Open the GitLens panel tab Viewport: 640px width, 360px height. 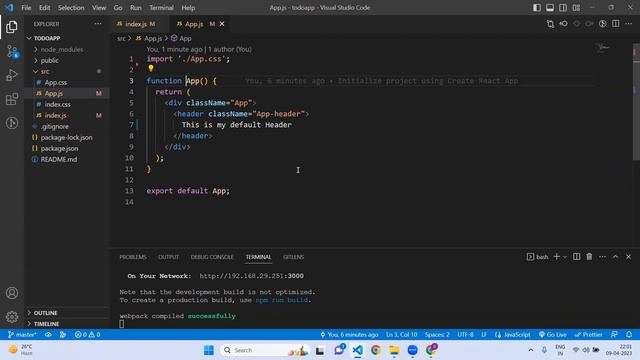(293, 257)
